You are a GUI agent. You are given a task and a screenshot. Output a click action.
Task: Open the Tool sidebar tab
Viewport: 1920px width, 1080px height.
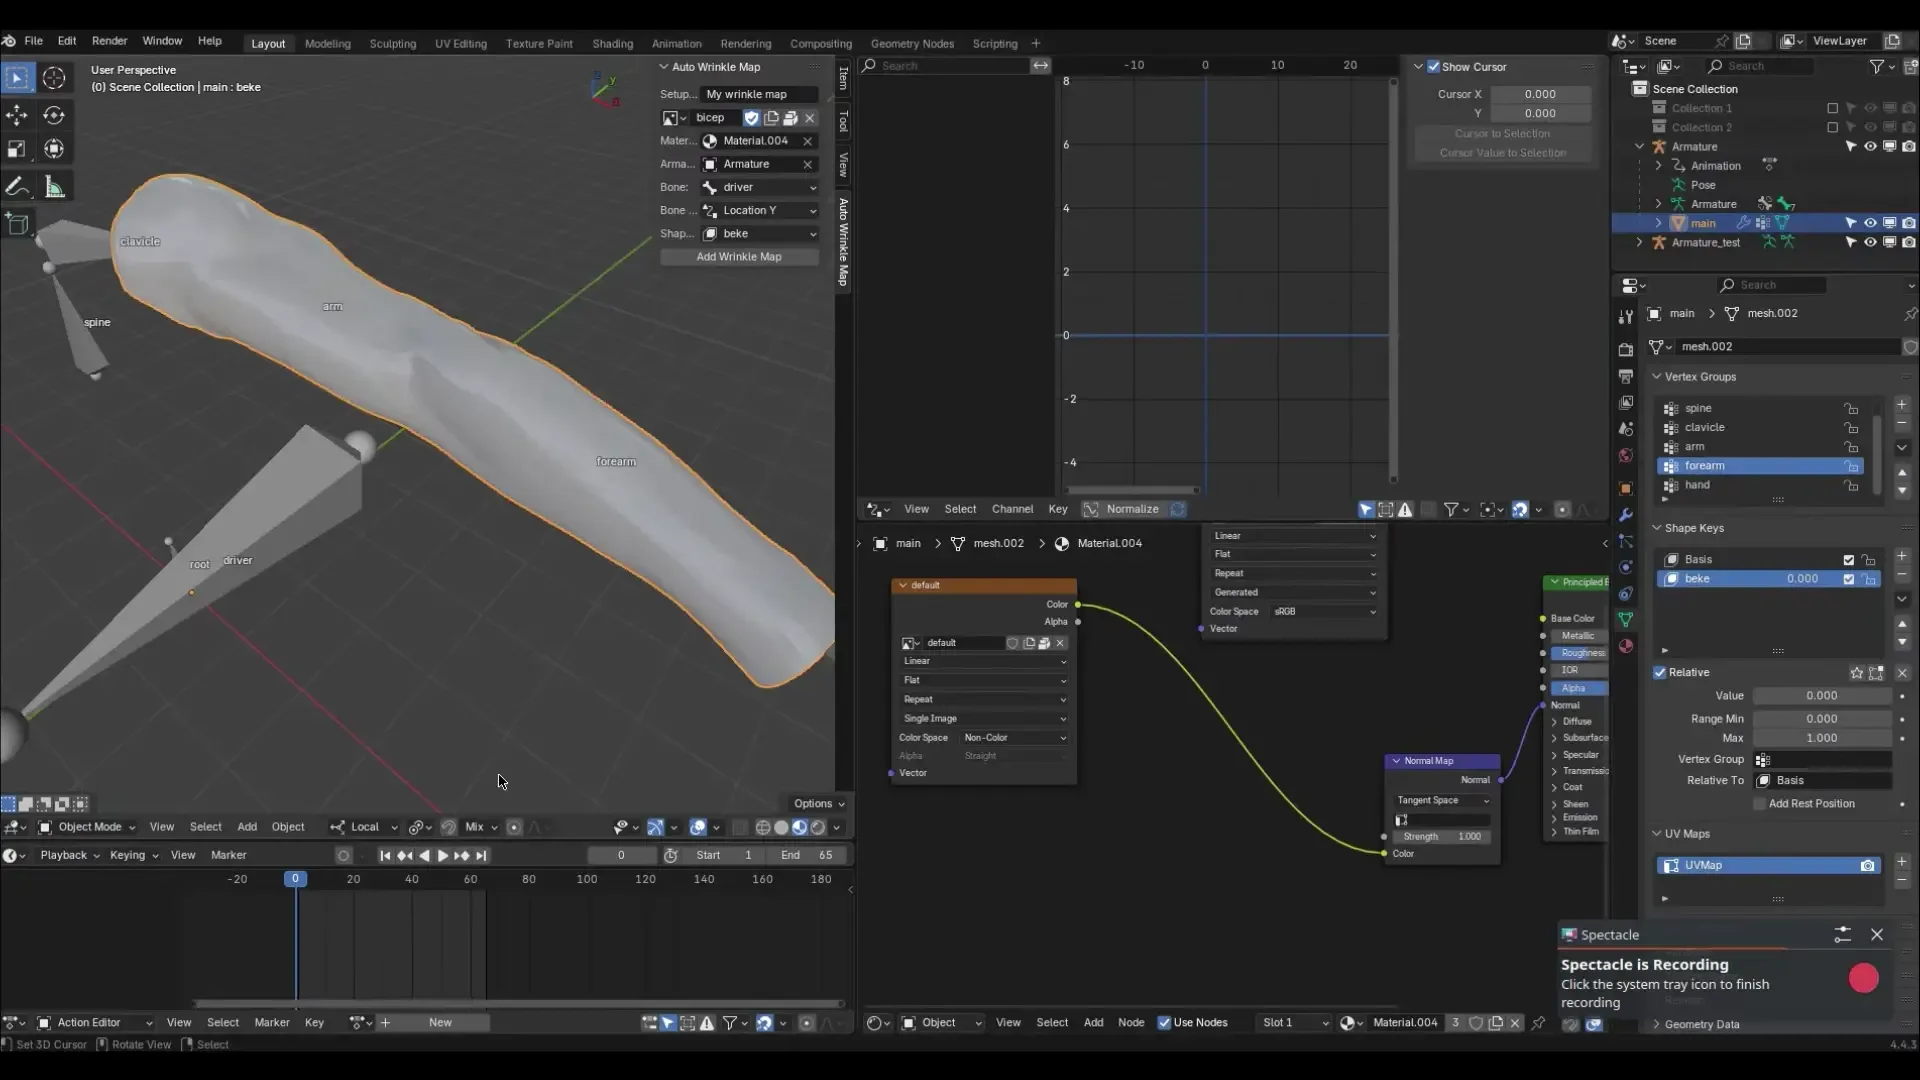(x=843, y=121)
